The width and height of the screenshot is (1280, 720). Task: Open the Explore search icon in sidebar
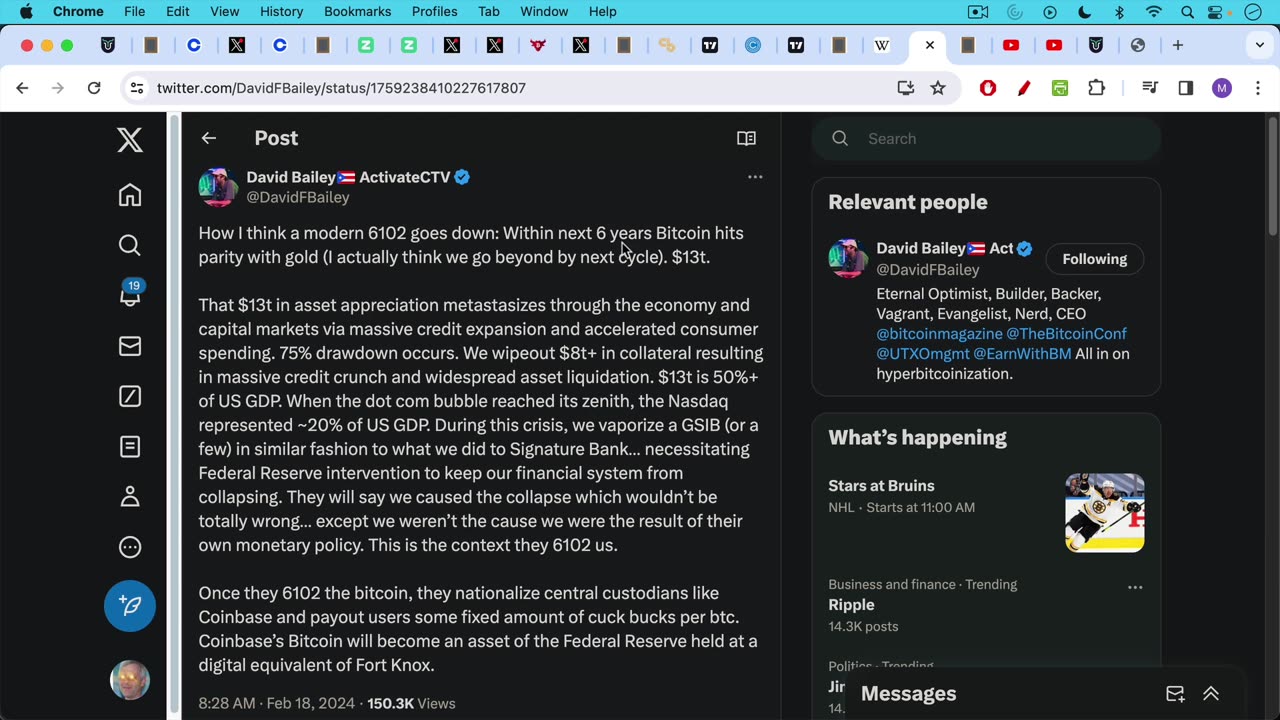pyautogui.click(x=130, y=245)
